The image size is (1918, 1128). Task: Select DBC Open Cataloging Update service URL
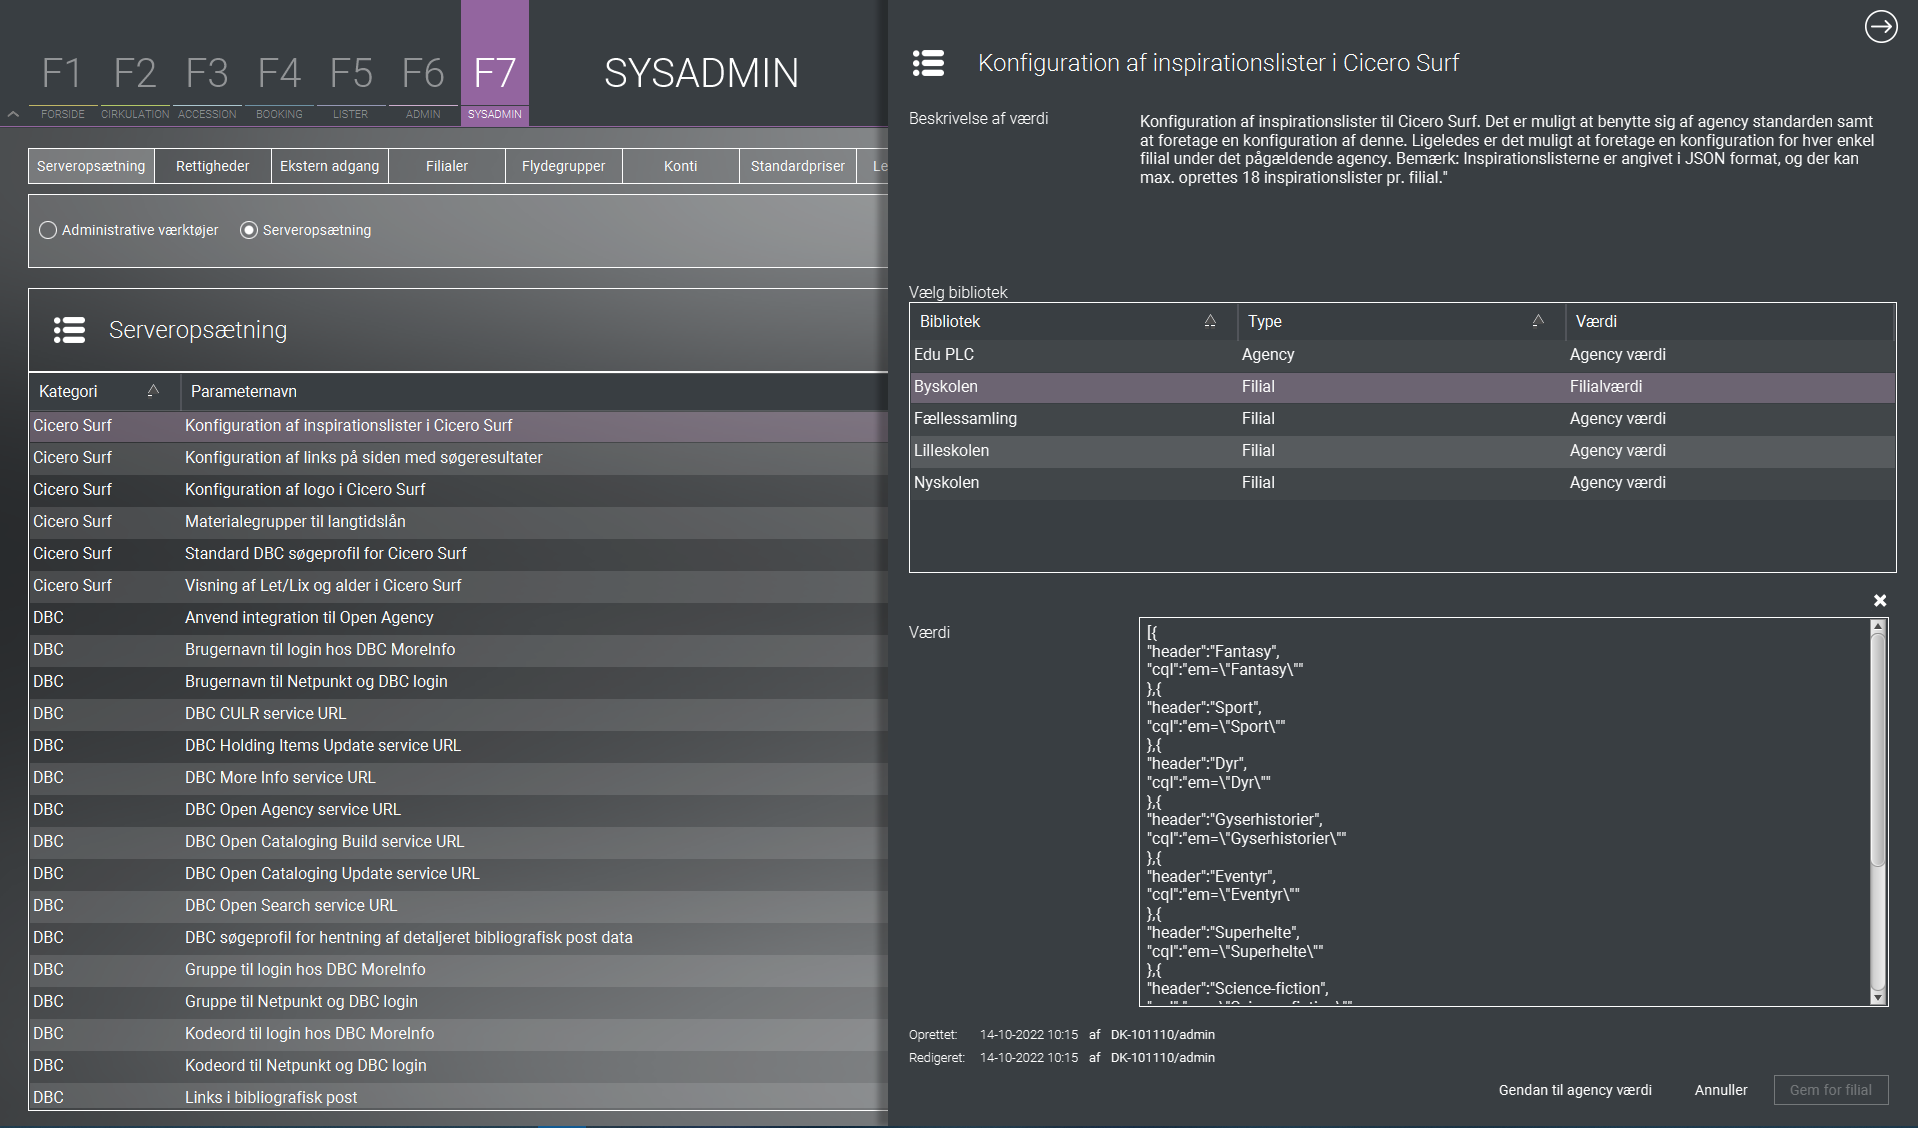(x=459, y=874)
